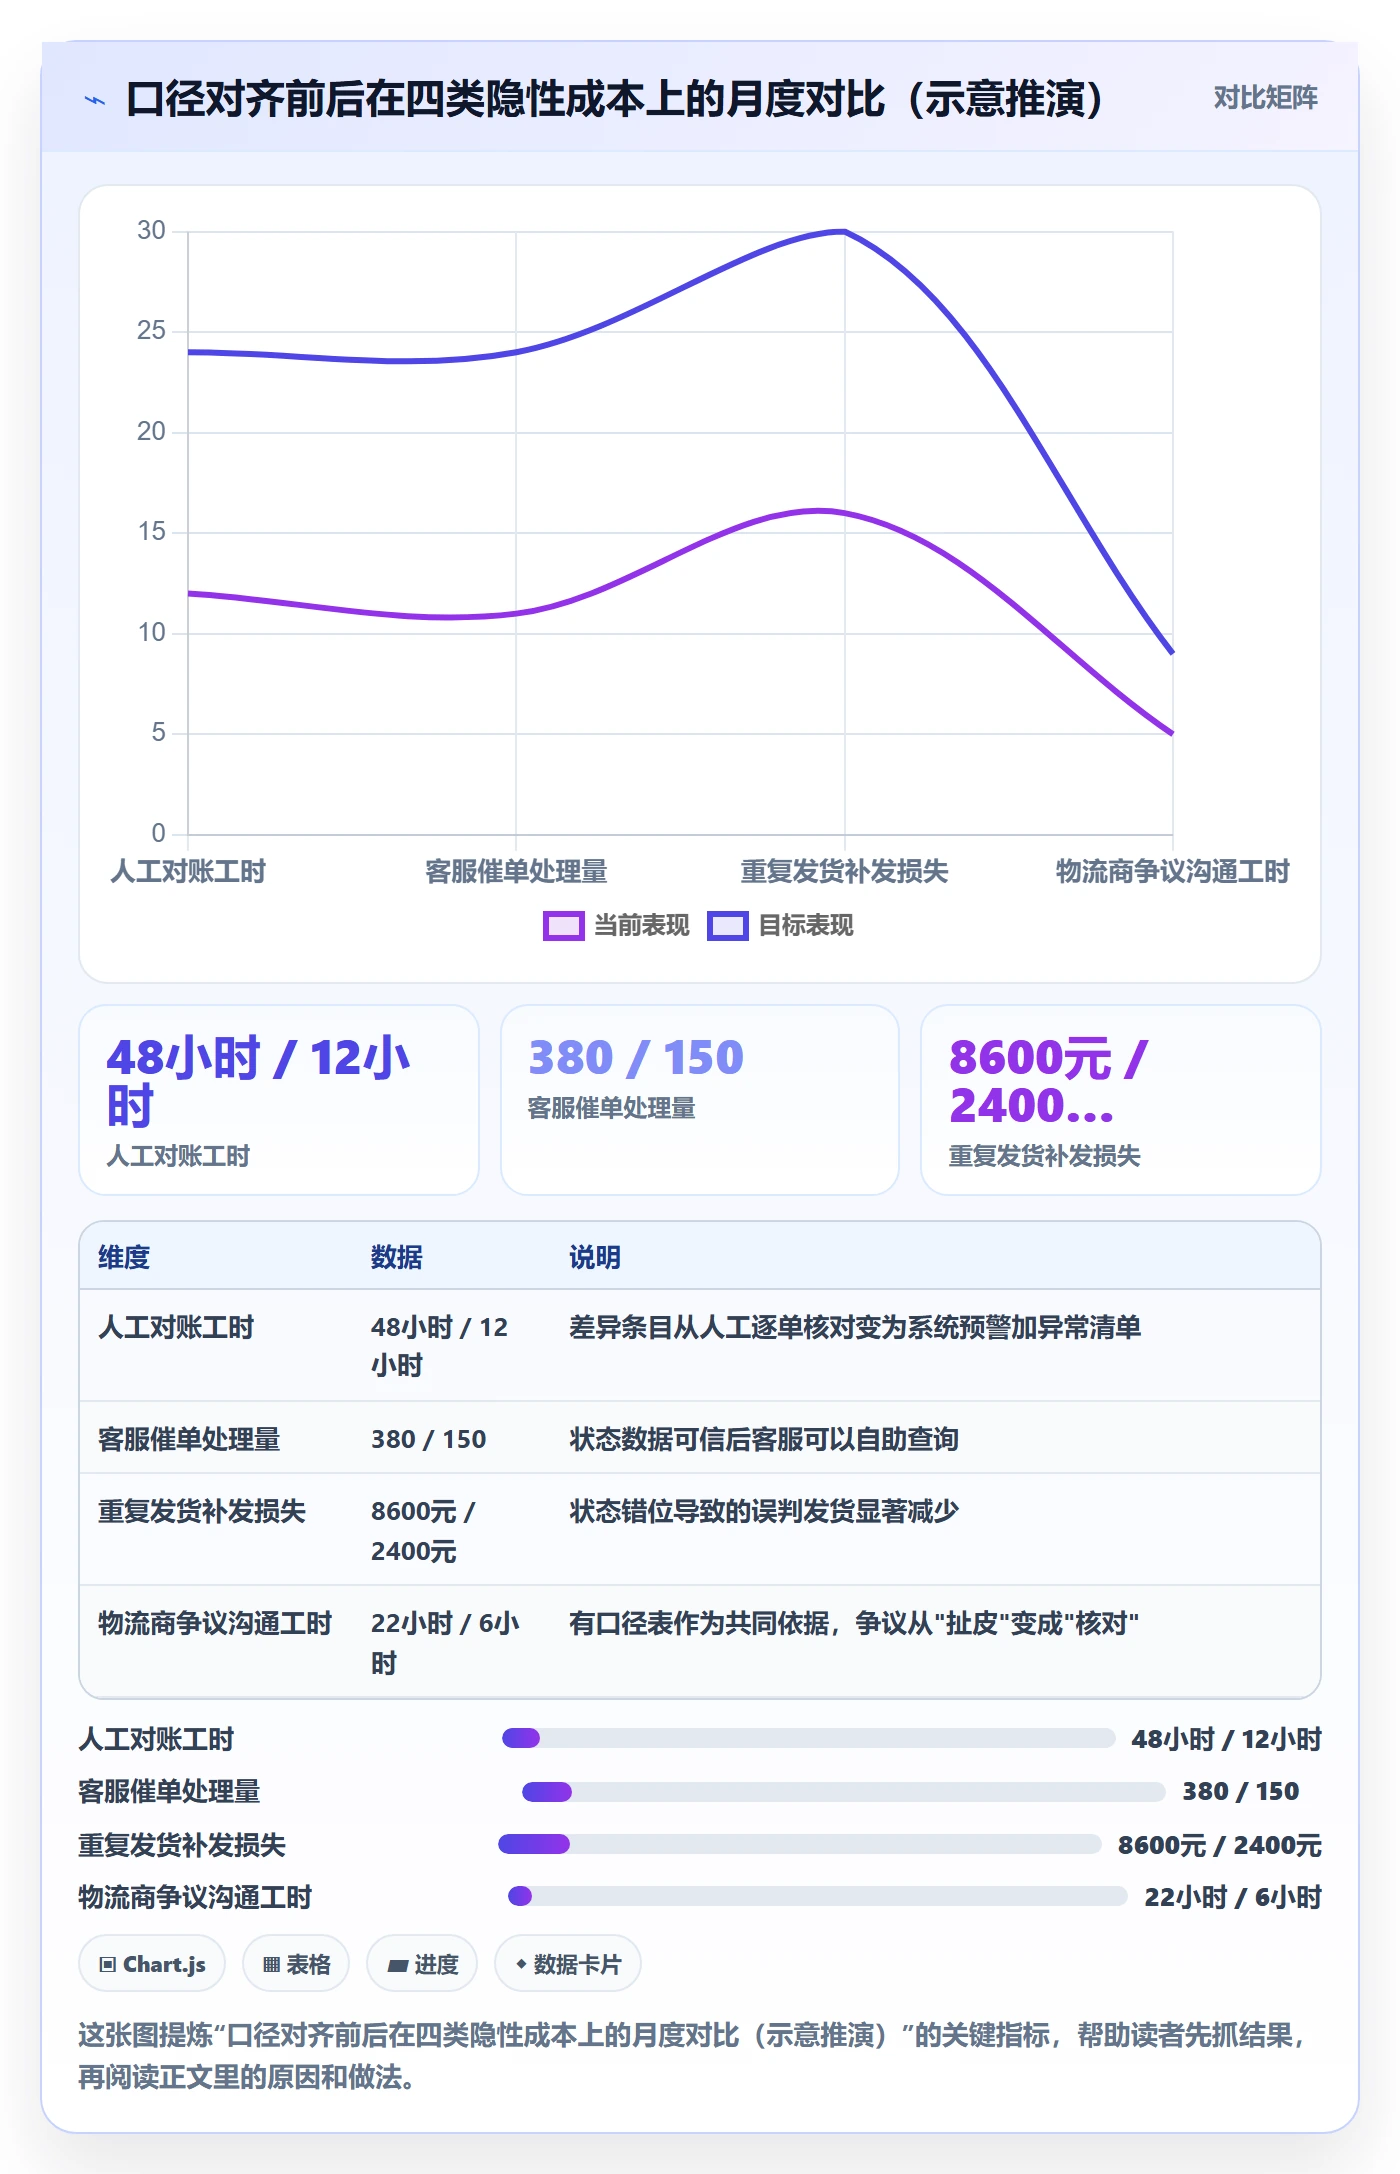This screenshot has width=1400, height=2174.
Task: Click the 说明 column header
Action: click(x=595, y=1257)
